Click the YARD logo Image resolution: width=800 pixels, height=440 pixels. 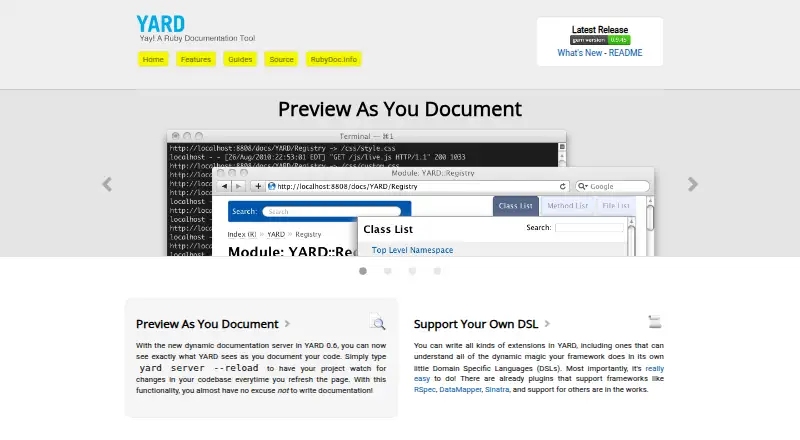tap(160, 24)
